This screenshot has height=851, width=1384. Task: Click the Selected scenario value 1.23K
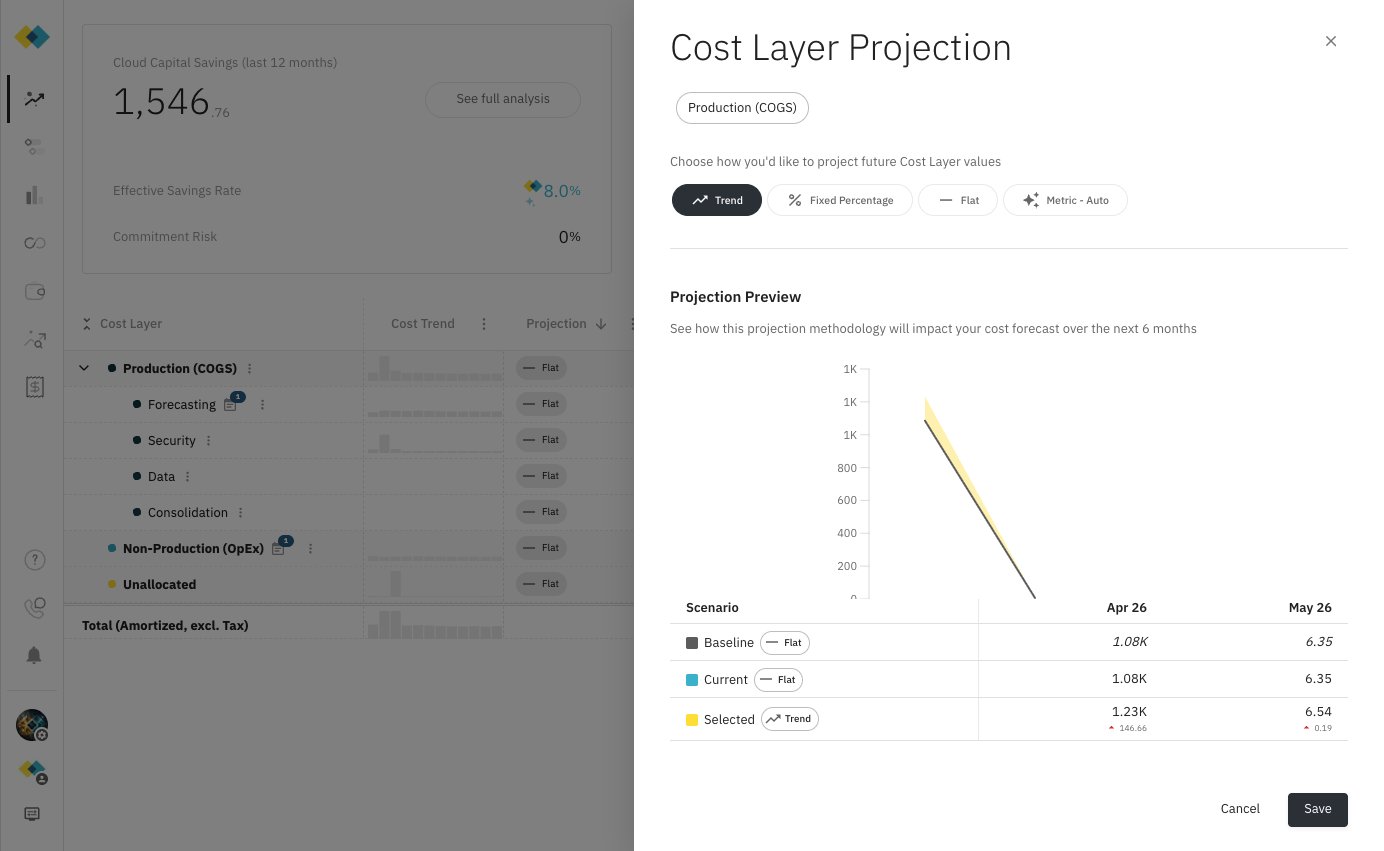pos(1129,712)
